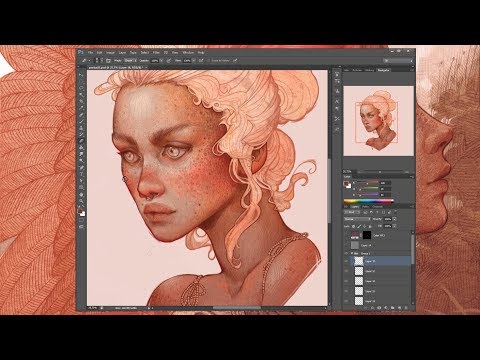Toggle pressure for opacity in the options bar
480x360 pixels.
(x=169, y=61)
